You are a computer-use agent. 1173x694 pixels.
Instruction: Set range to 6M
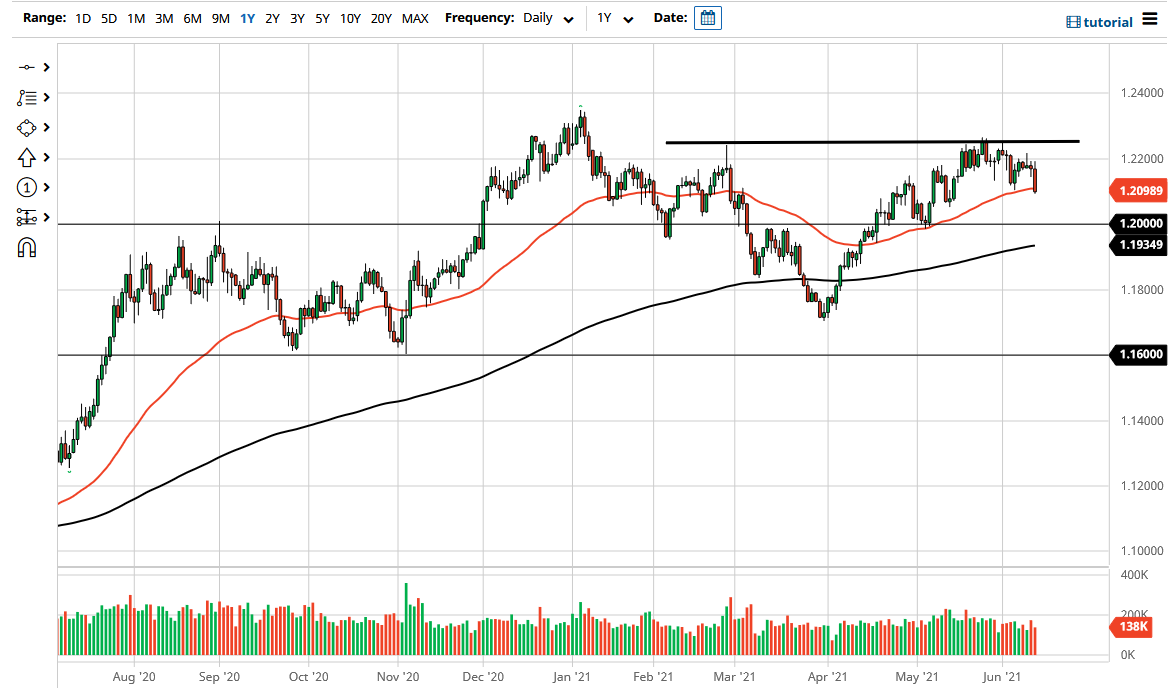192,18
